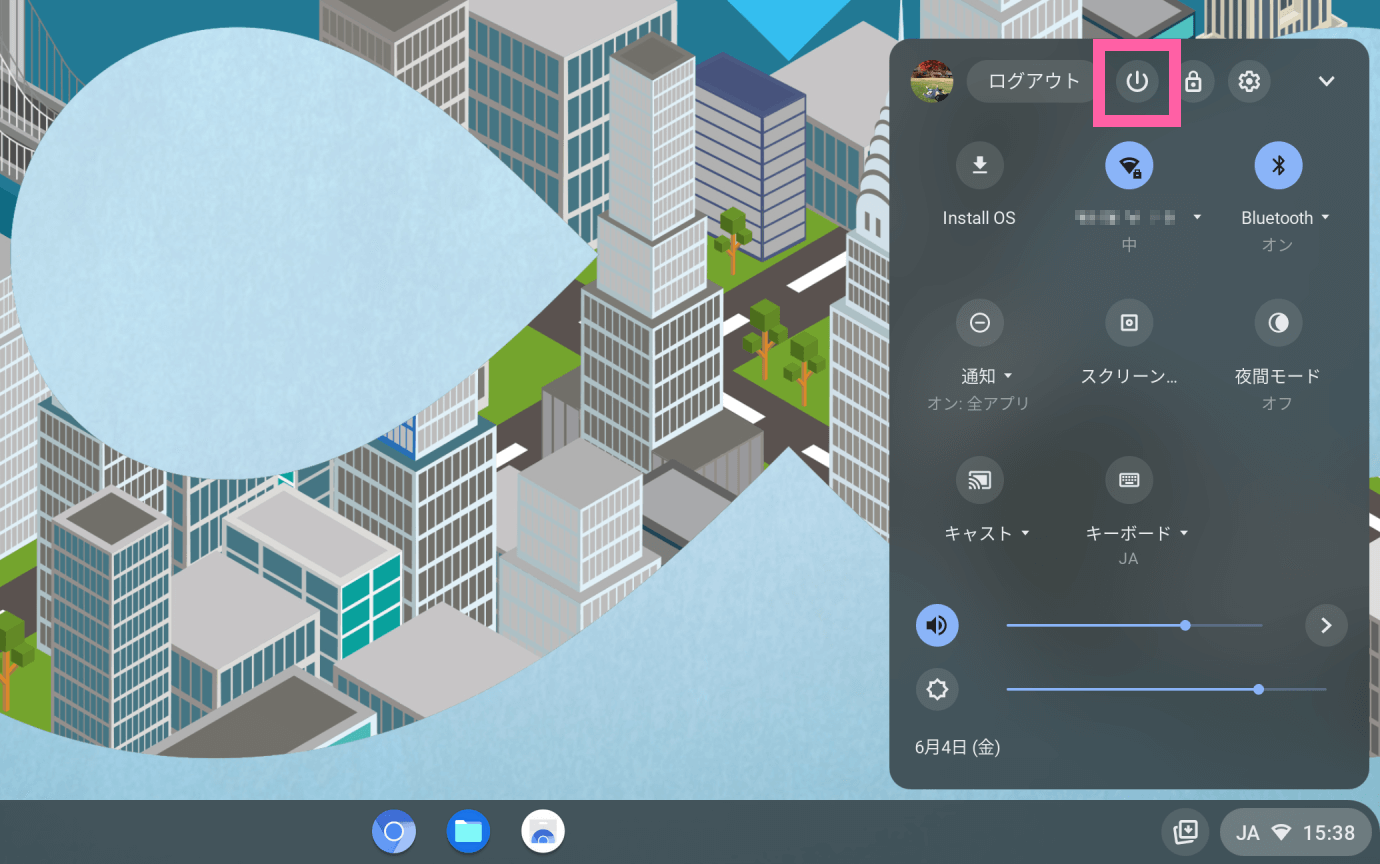Mute audio via the speaker icon
The height and width of the screenshot is (864, 1380).
[x=937, y=625]
